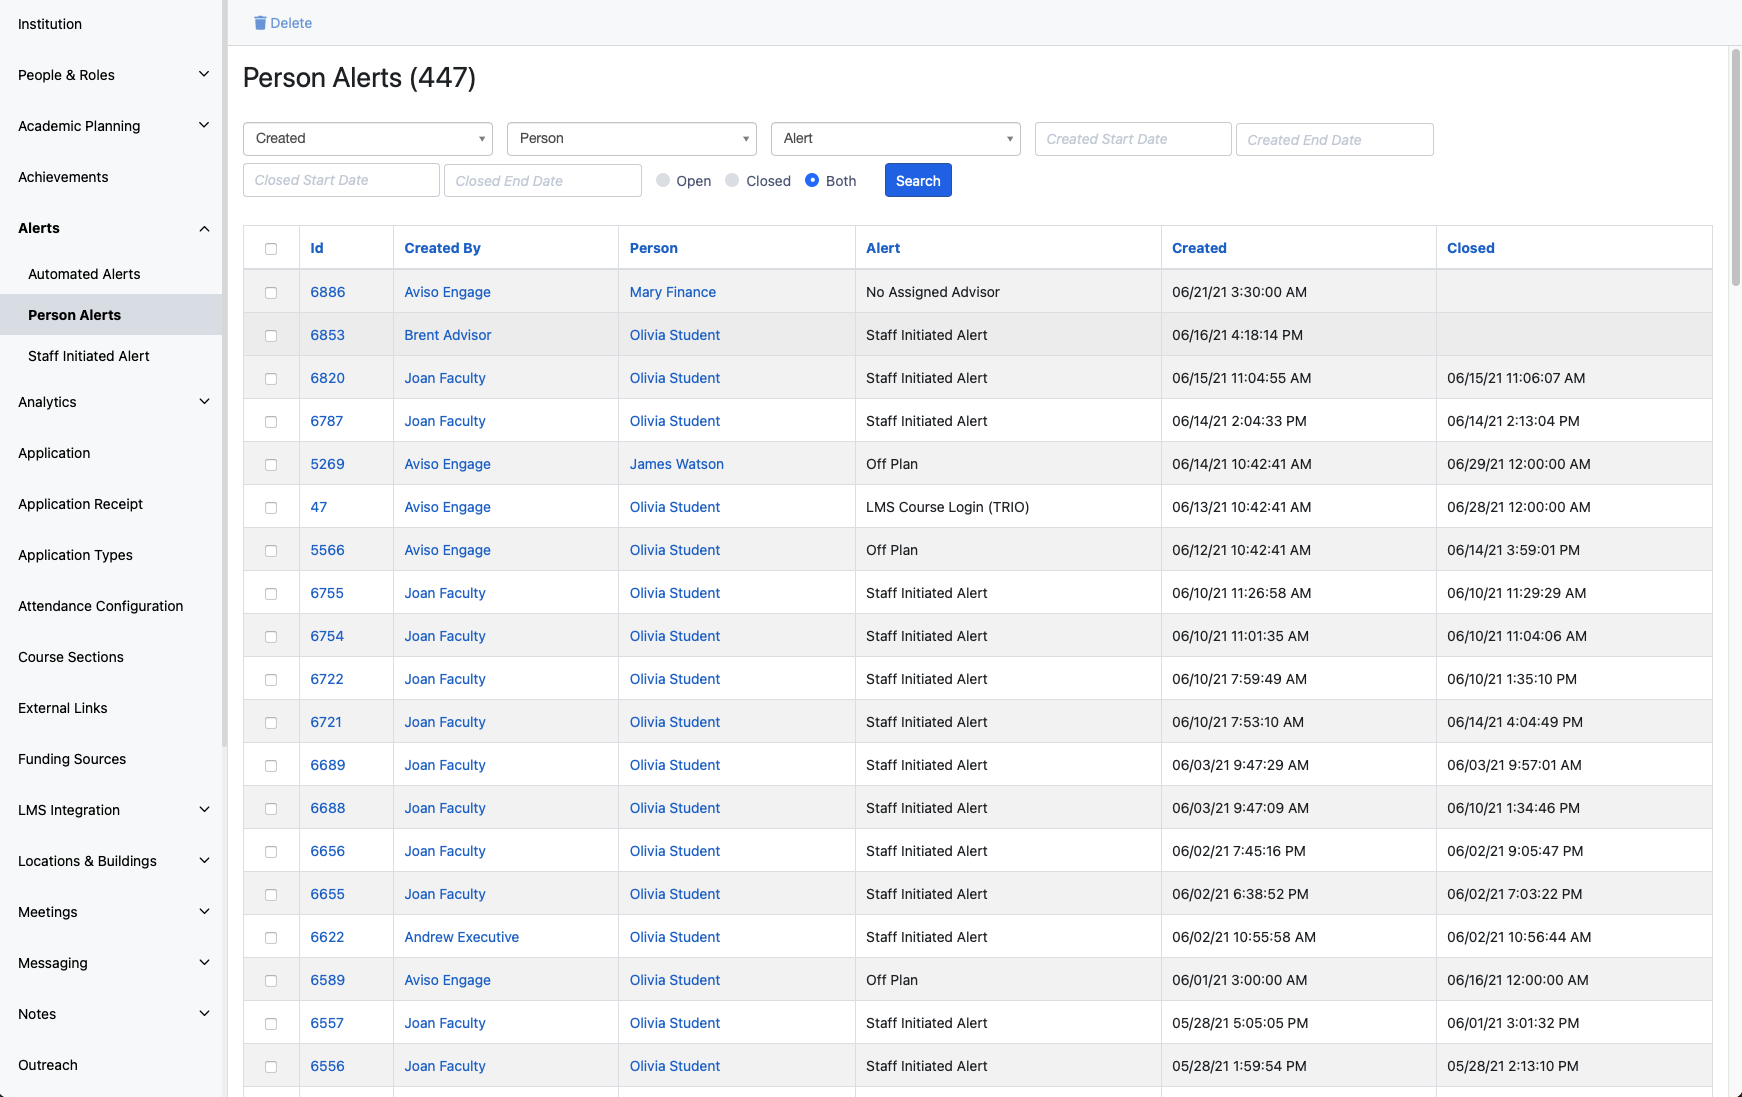Sort by the Id column header

click(317, 248)
